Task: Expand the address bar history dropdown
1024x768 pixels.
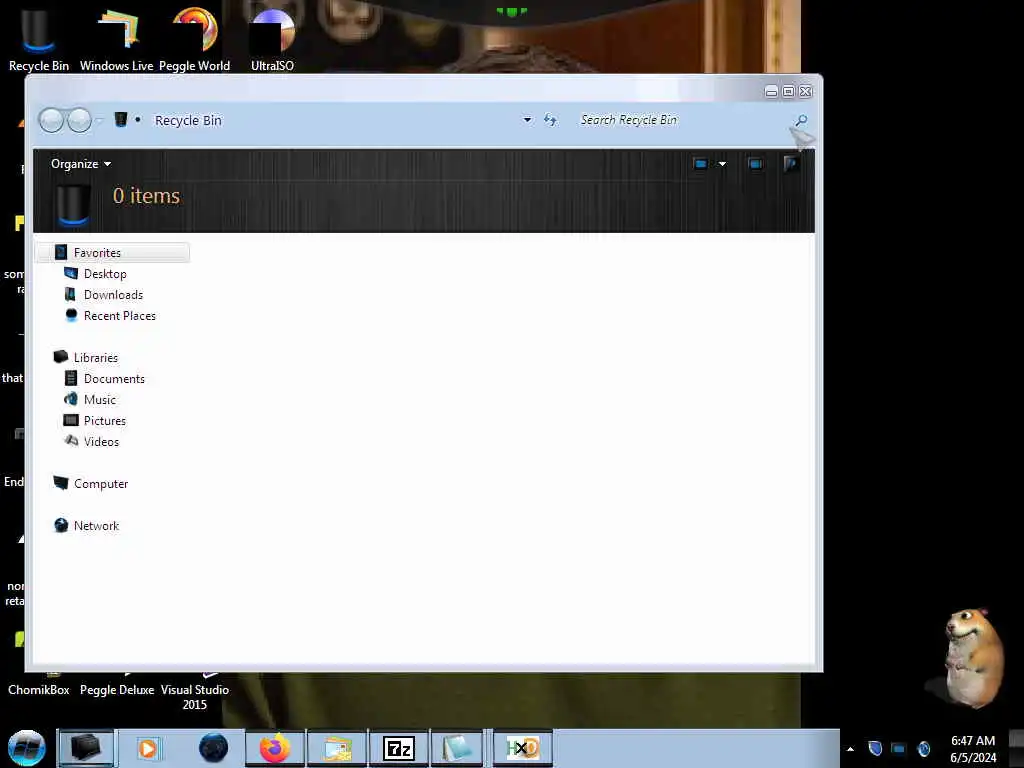Action: (527, 120)
